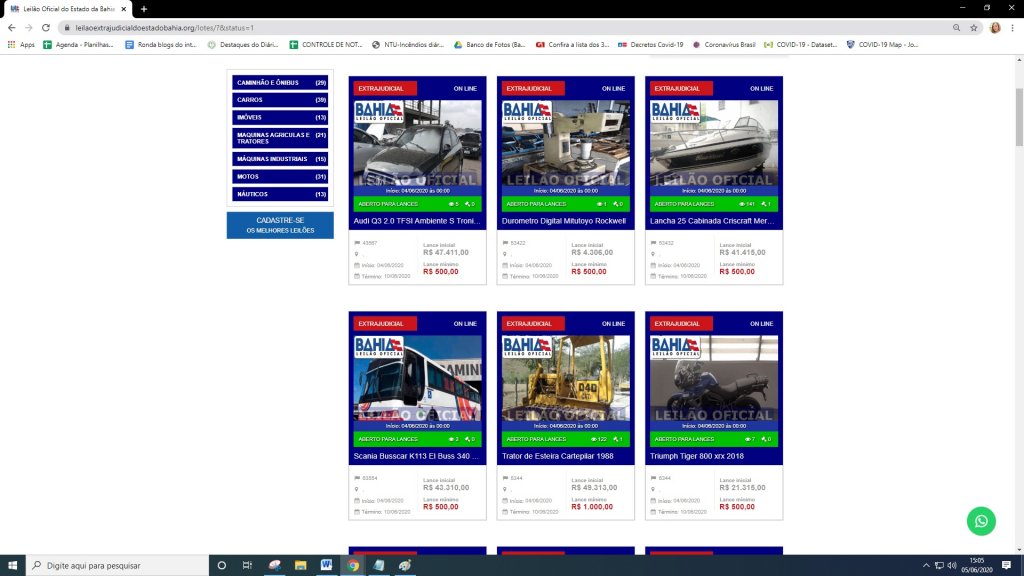Open Chrome three-dot menu

1012,28
